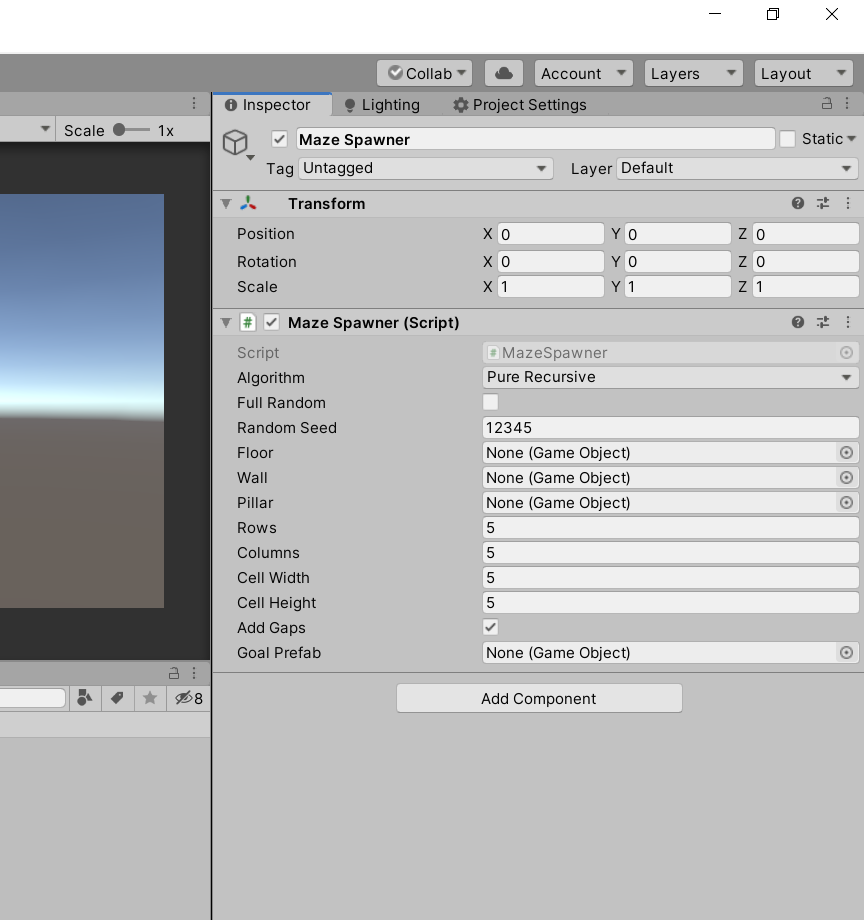Click the Cell Width value field
The height and width of the screenshot is (920, 864).
(x=670, y=577)
